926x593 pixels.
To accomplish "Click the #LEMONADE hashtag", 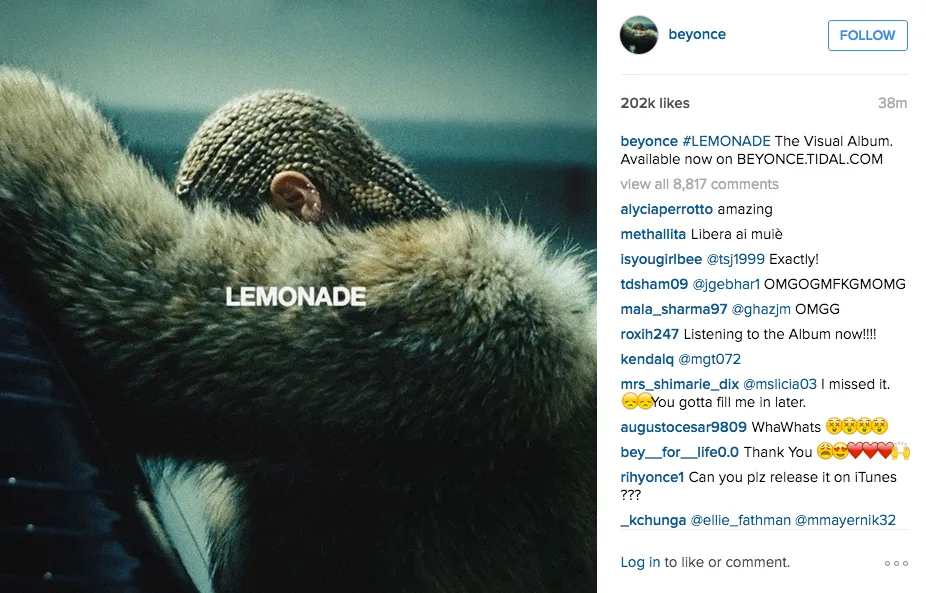I will coord(726,141).
